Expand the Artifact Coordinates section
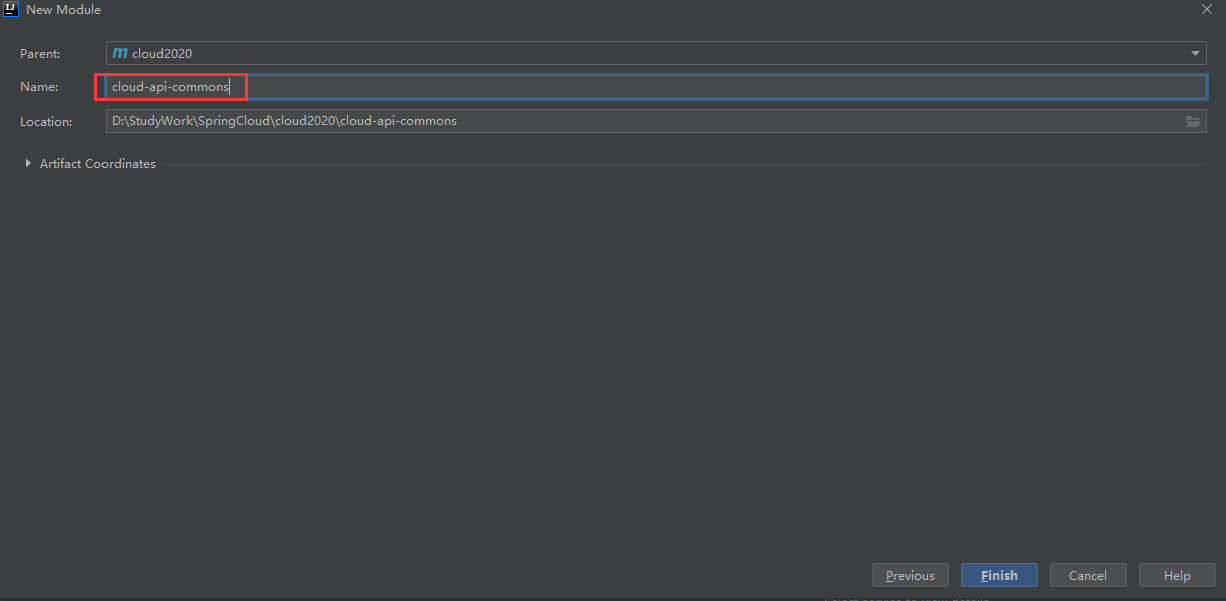 pos(28,163)
